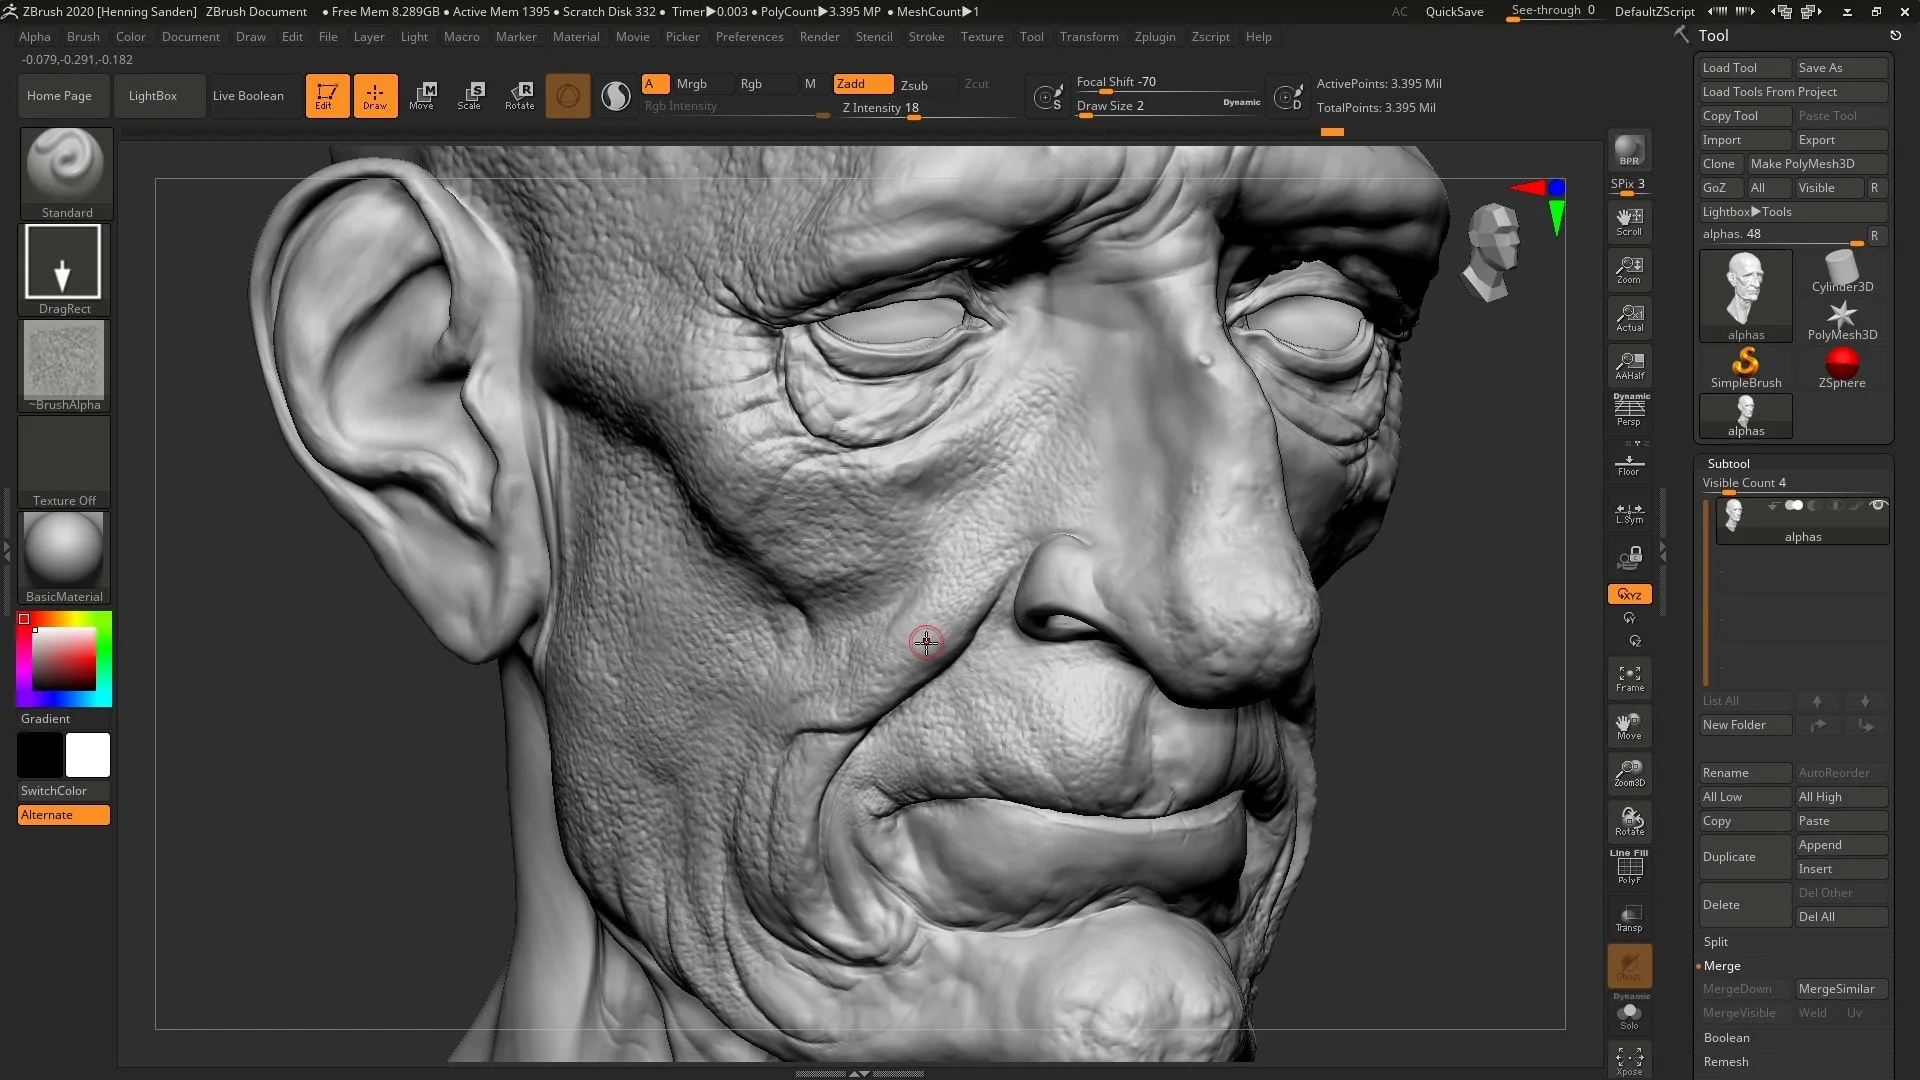Collapse the Subtool palette section
This screenshot has width=1920, height=1080.
pyautogui.click(x=1728, y=464)
